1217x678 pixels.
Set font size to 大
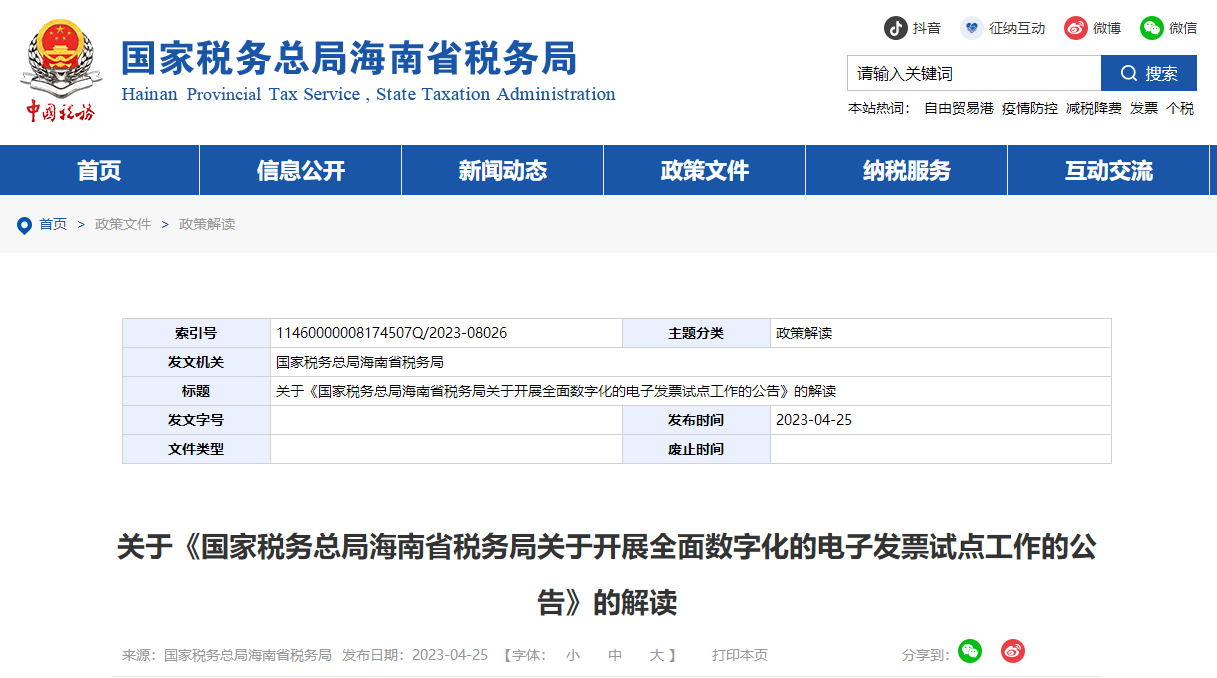(657, 655)
